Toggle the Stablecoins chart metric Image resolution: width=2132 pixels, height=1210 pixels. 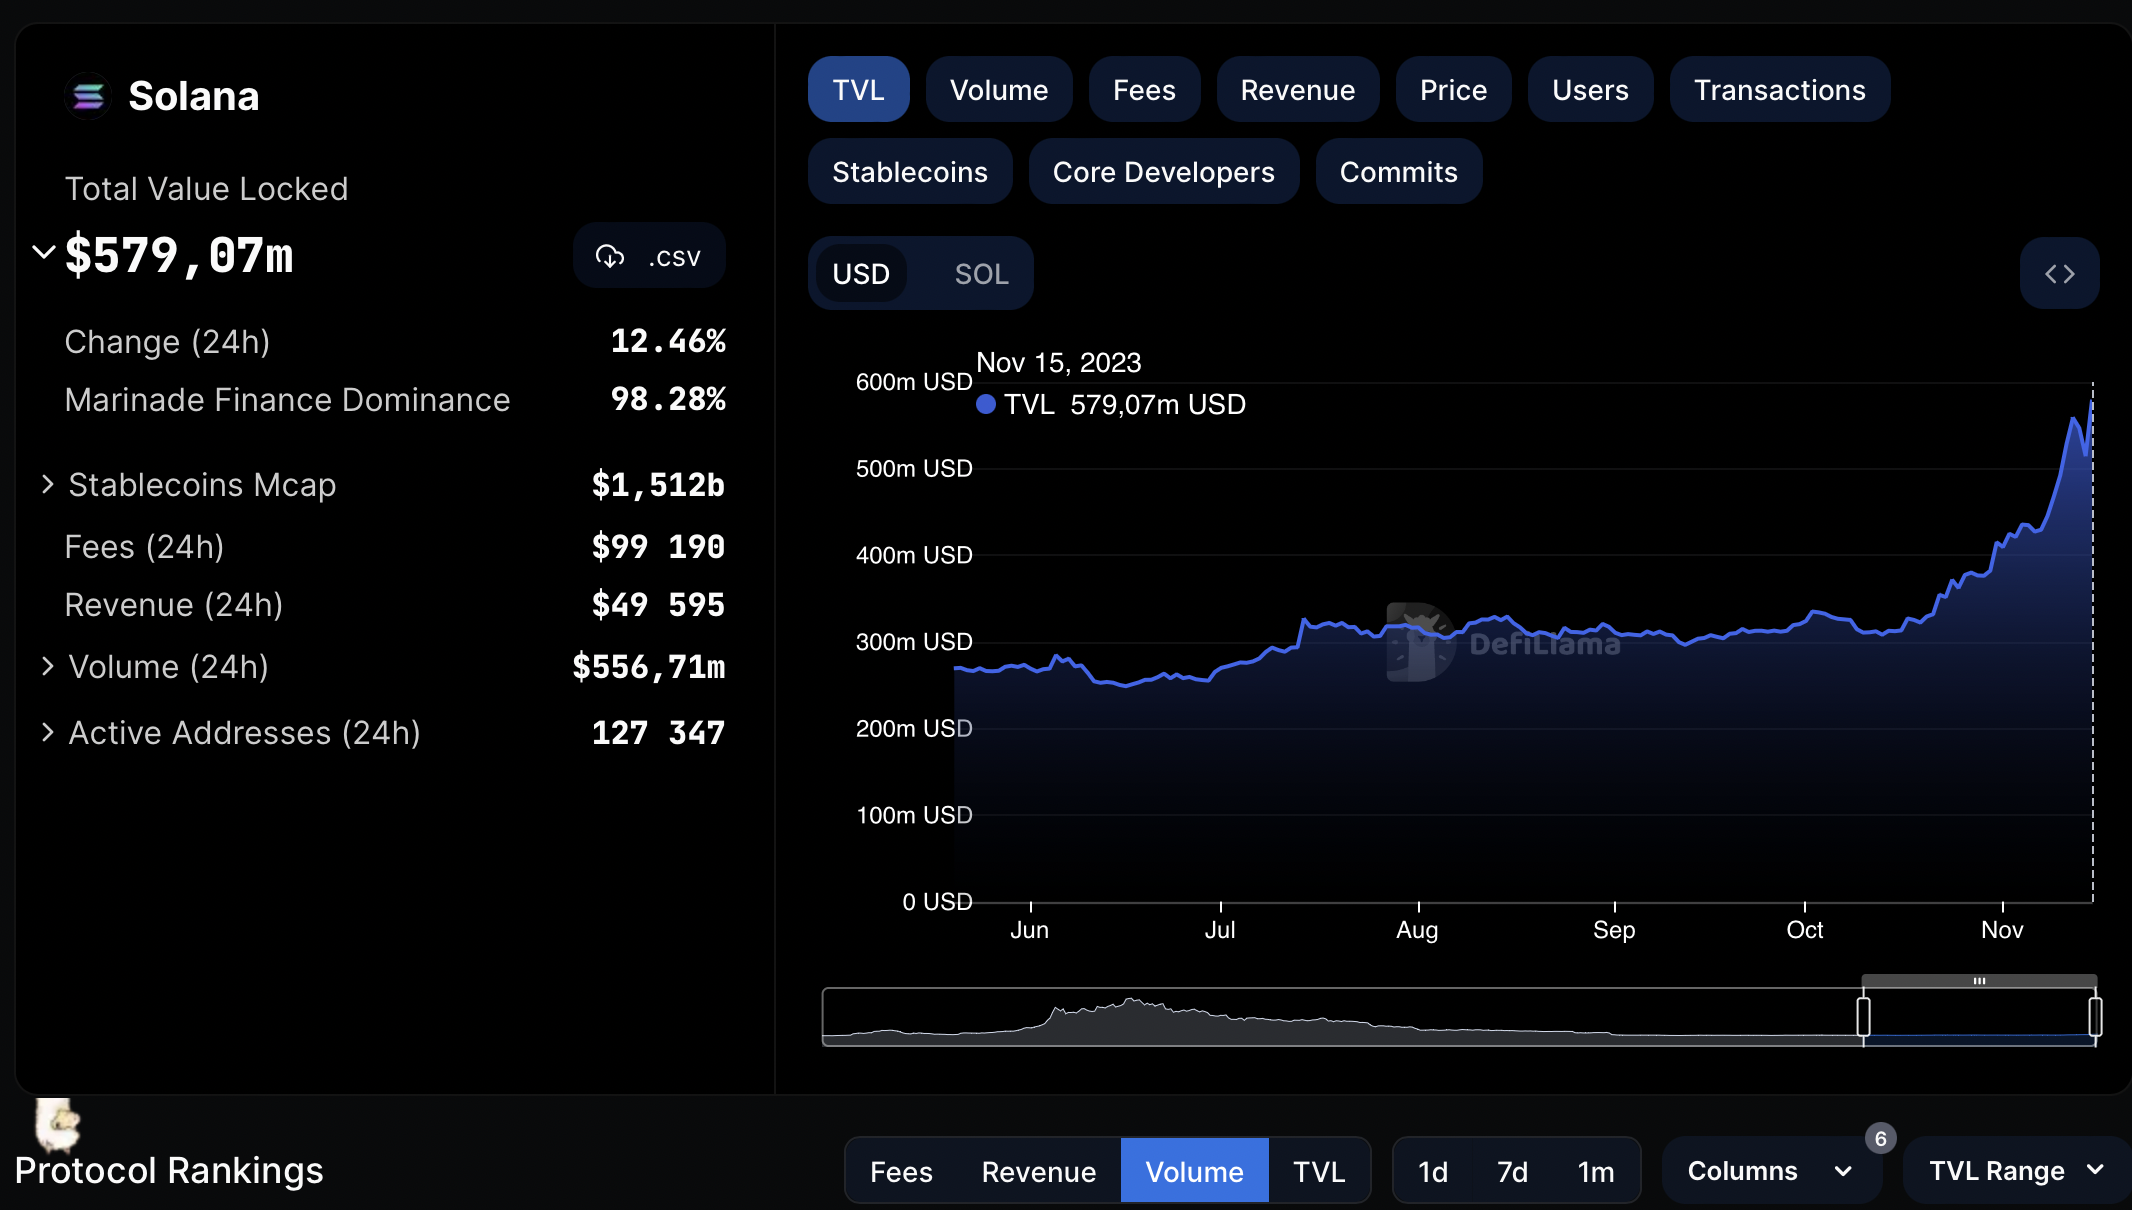tap(909, 172)
